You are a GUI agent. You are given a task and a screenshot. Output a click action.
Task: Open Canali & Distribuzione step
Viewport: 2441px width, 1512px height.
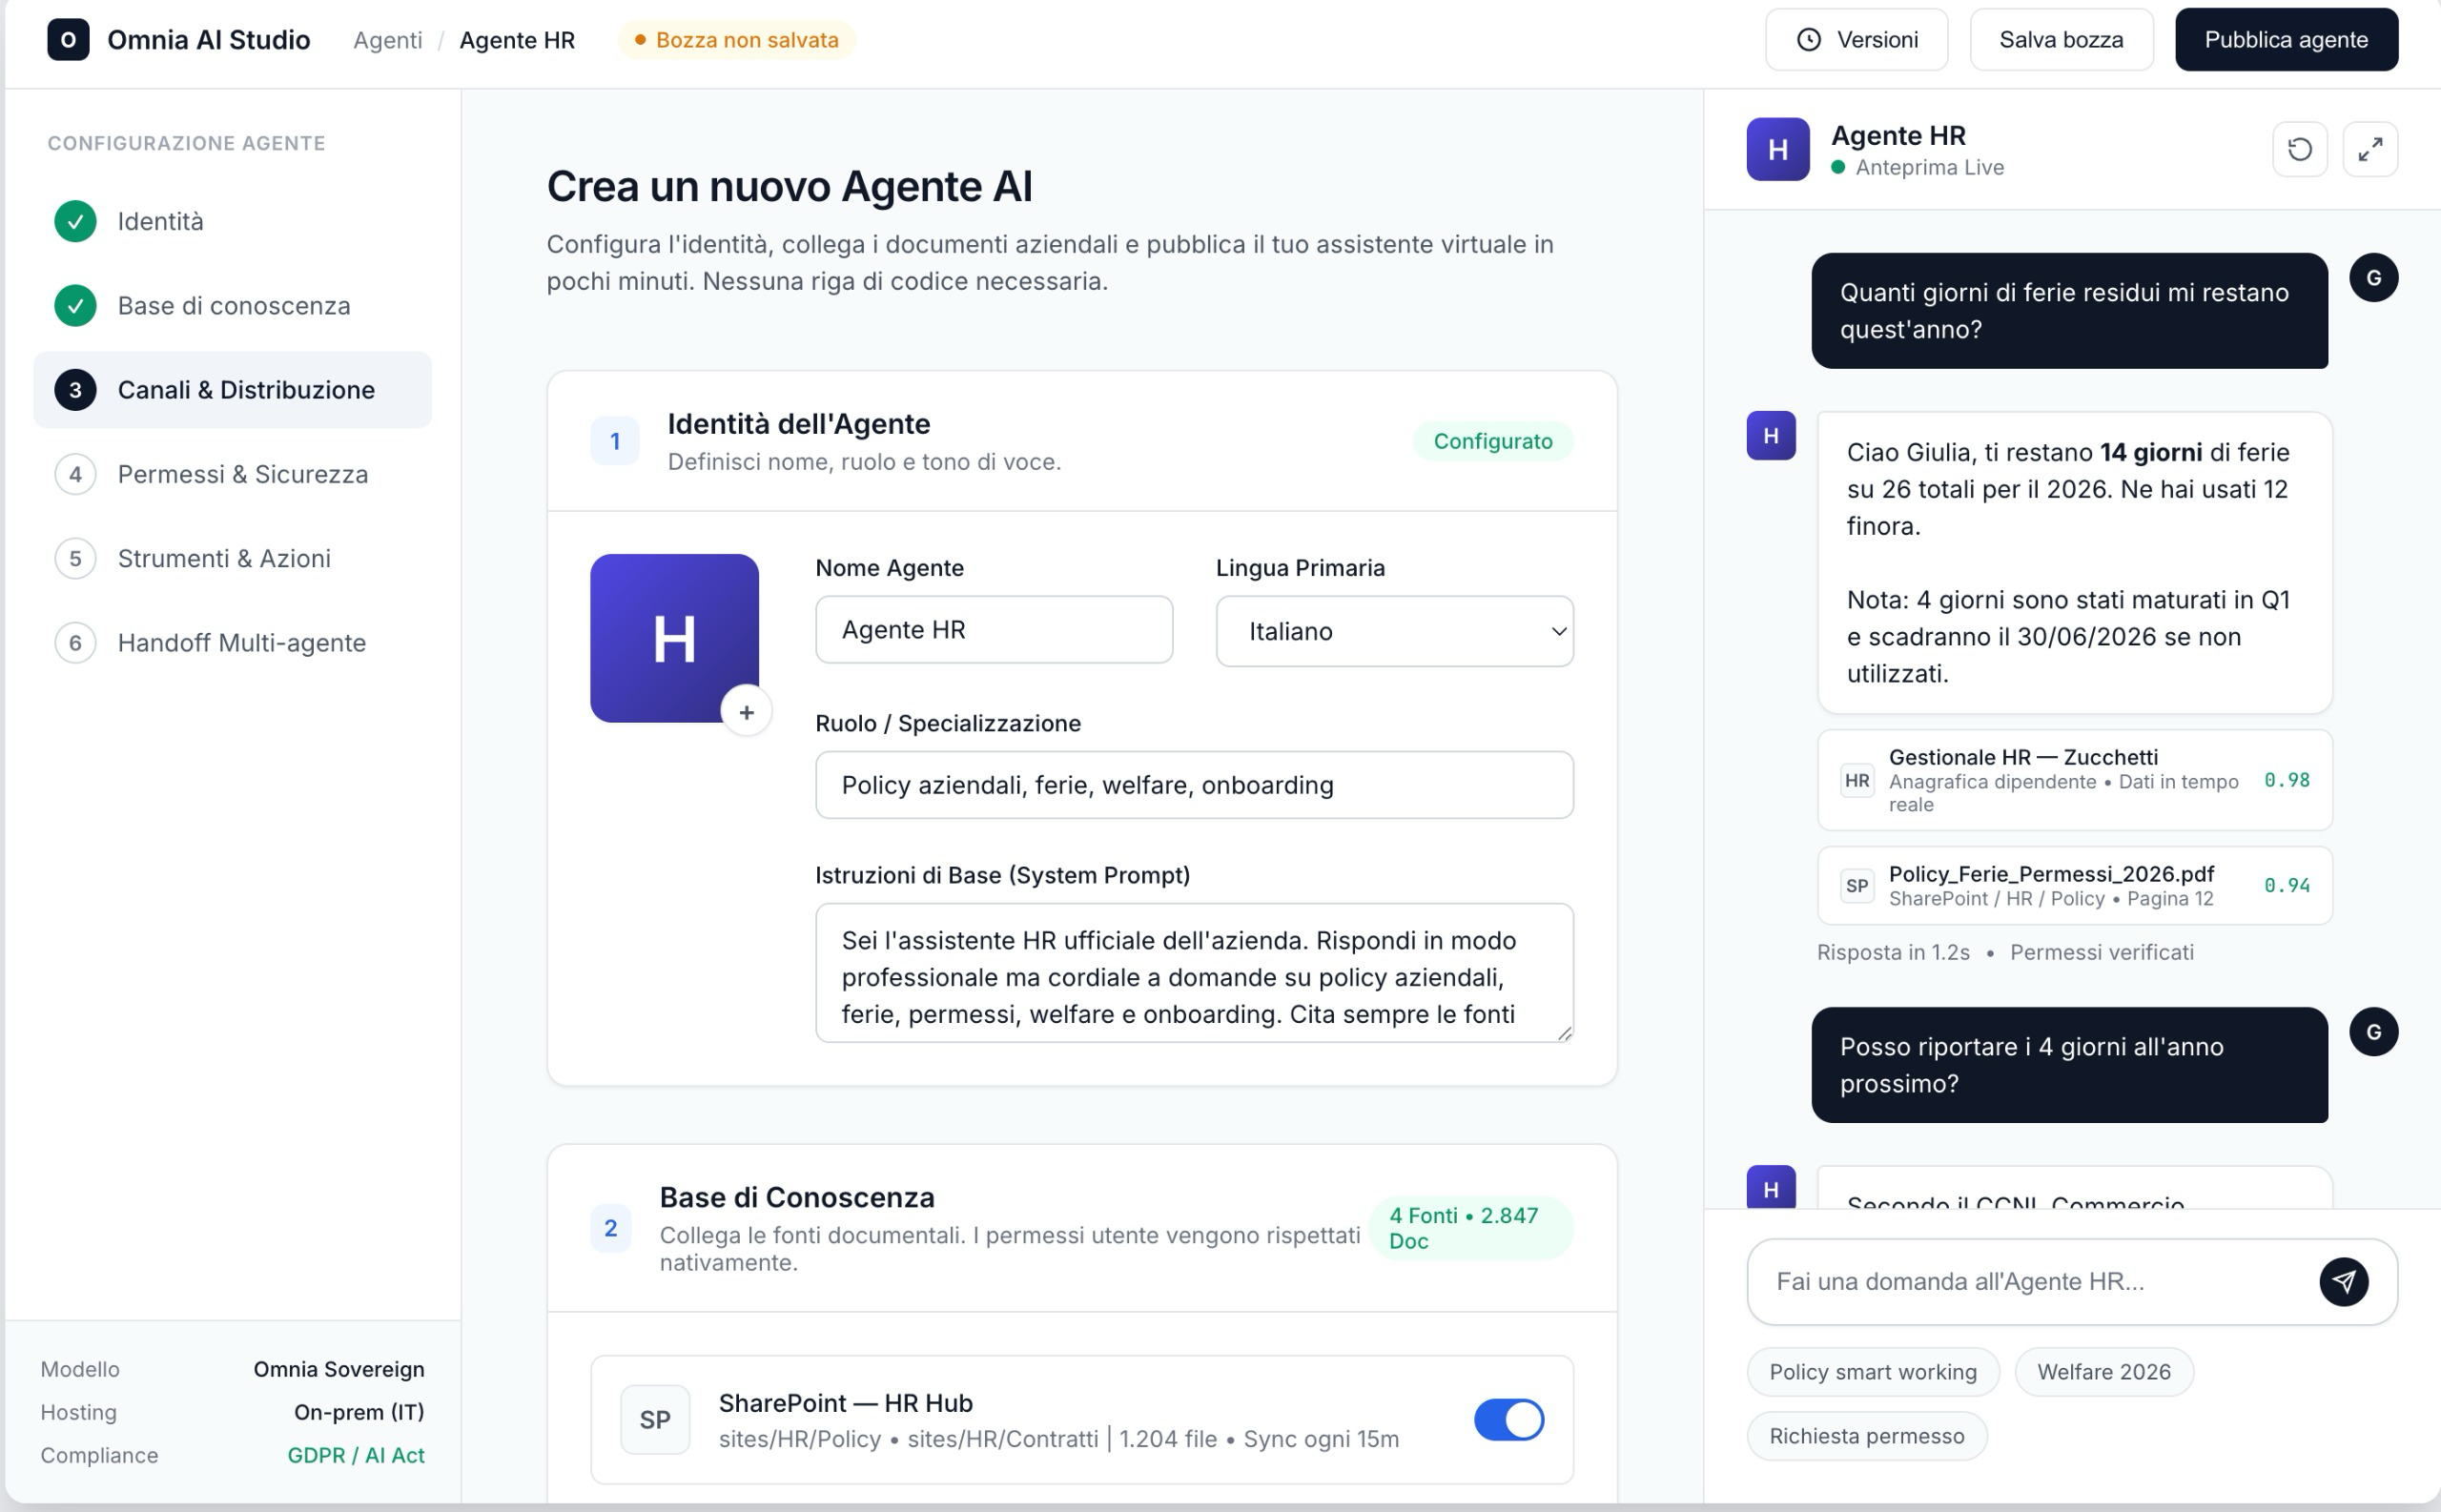click(x=233, y=390)
